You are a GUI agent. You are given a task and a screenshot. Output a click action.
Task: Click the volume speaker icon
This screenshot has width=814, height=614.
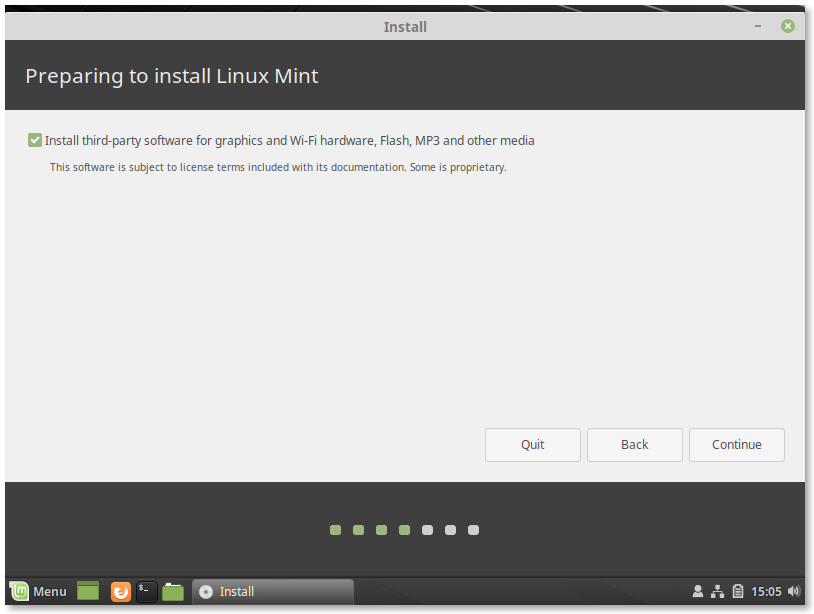[x=794, y=591]
